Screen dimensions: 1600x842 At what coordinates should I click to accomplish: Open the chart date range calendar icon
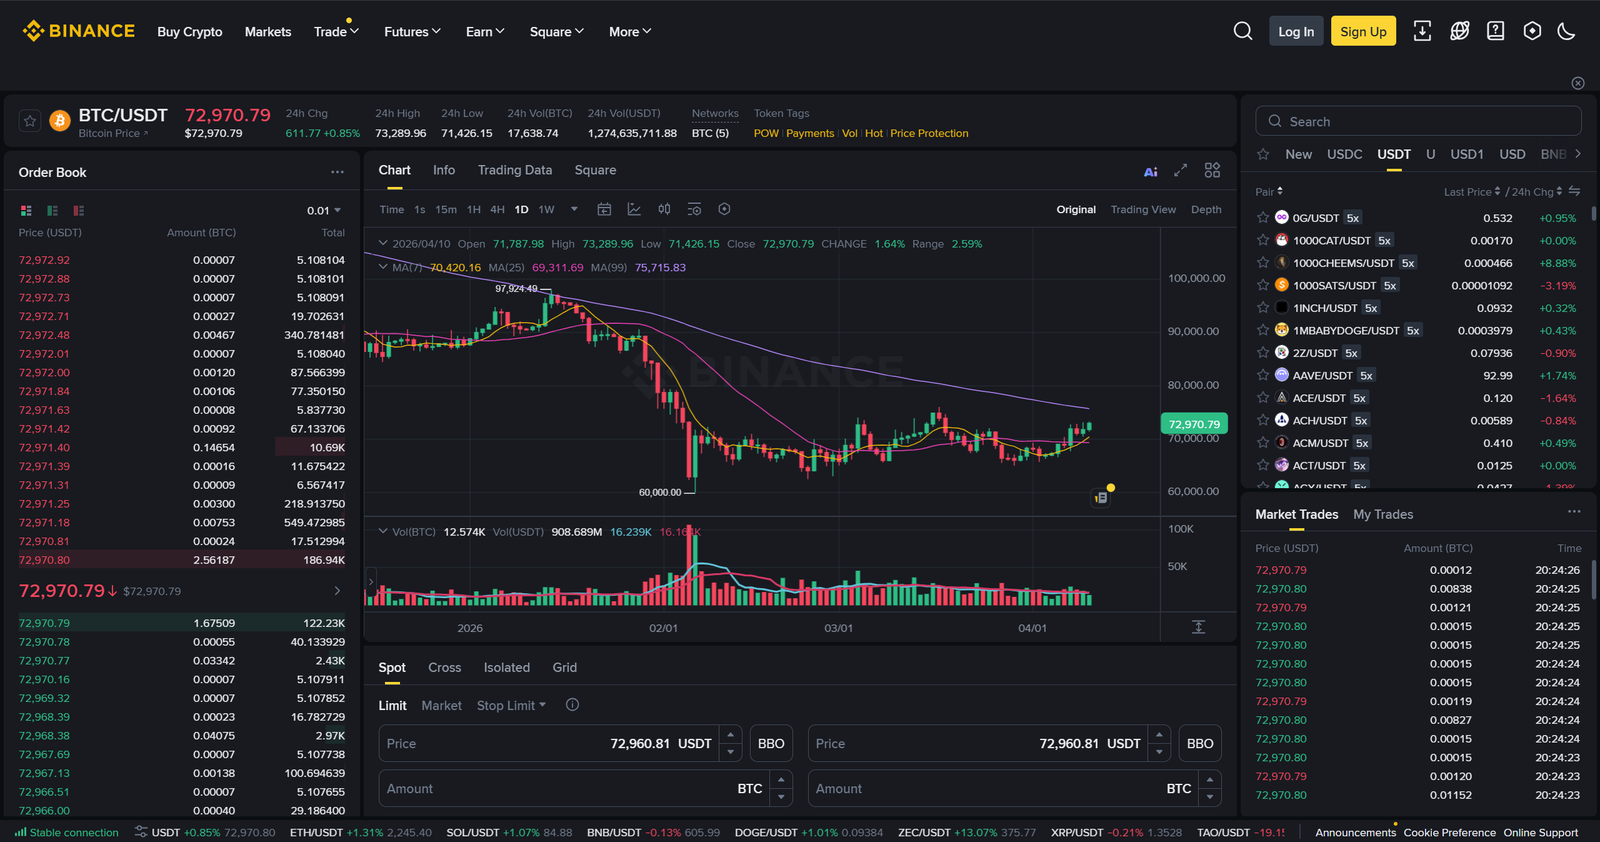coord(604,209)
